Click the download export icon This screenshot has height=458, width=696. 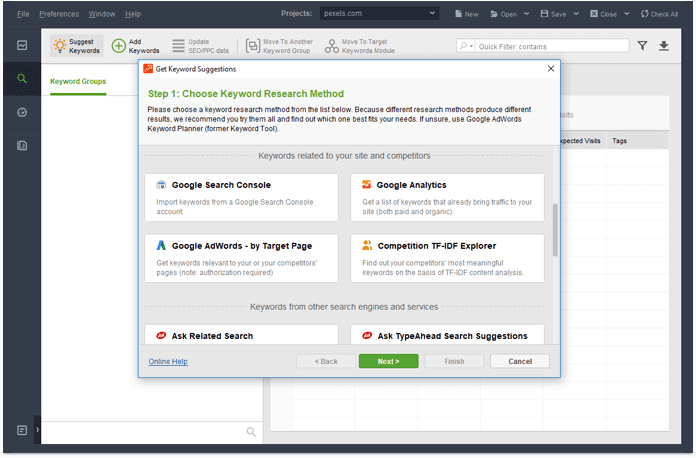point(664,45)
